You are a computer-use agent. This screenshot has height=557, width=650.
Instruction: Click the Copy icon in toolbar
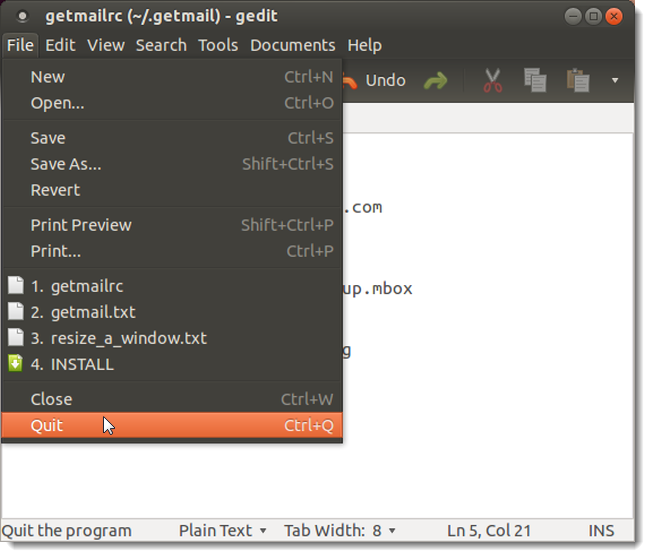click(x=535, y=81)
